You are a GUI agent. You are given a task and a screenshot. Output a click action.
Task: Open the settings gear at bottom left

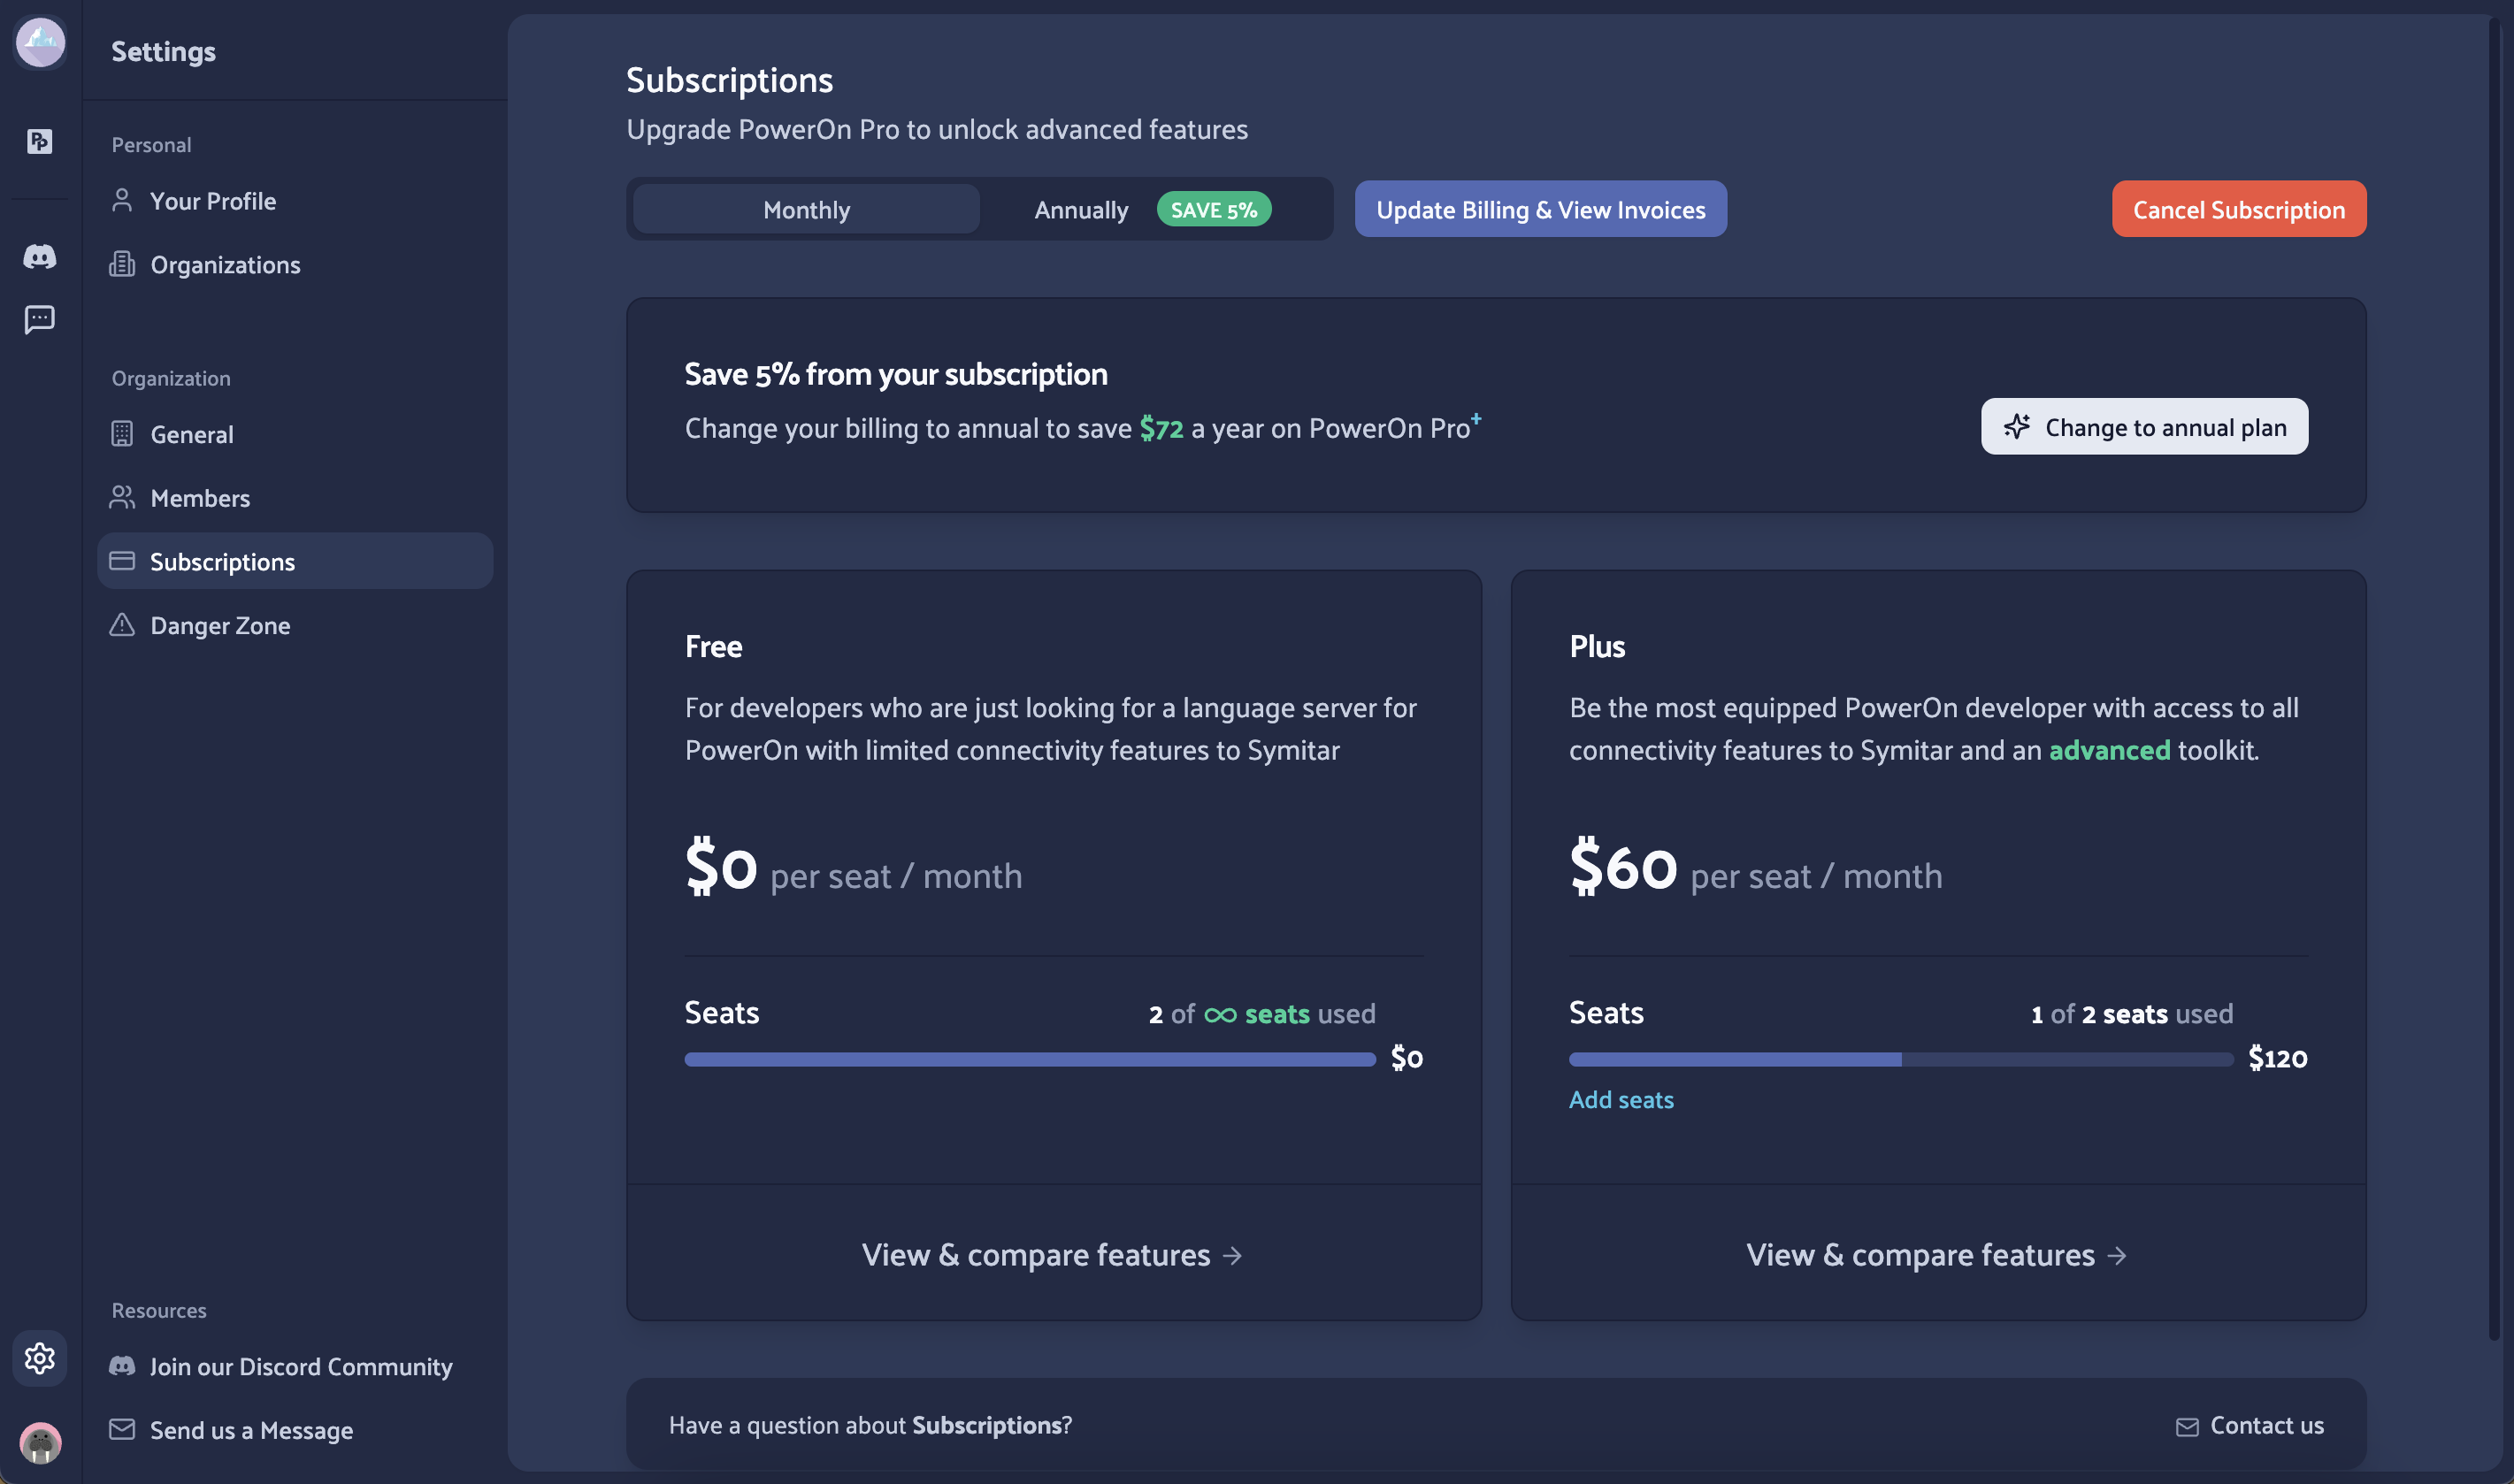pos(40,1358)
